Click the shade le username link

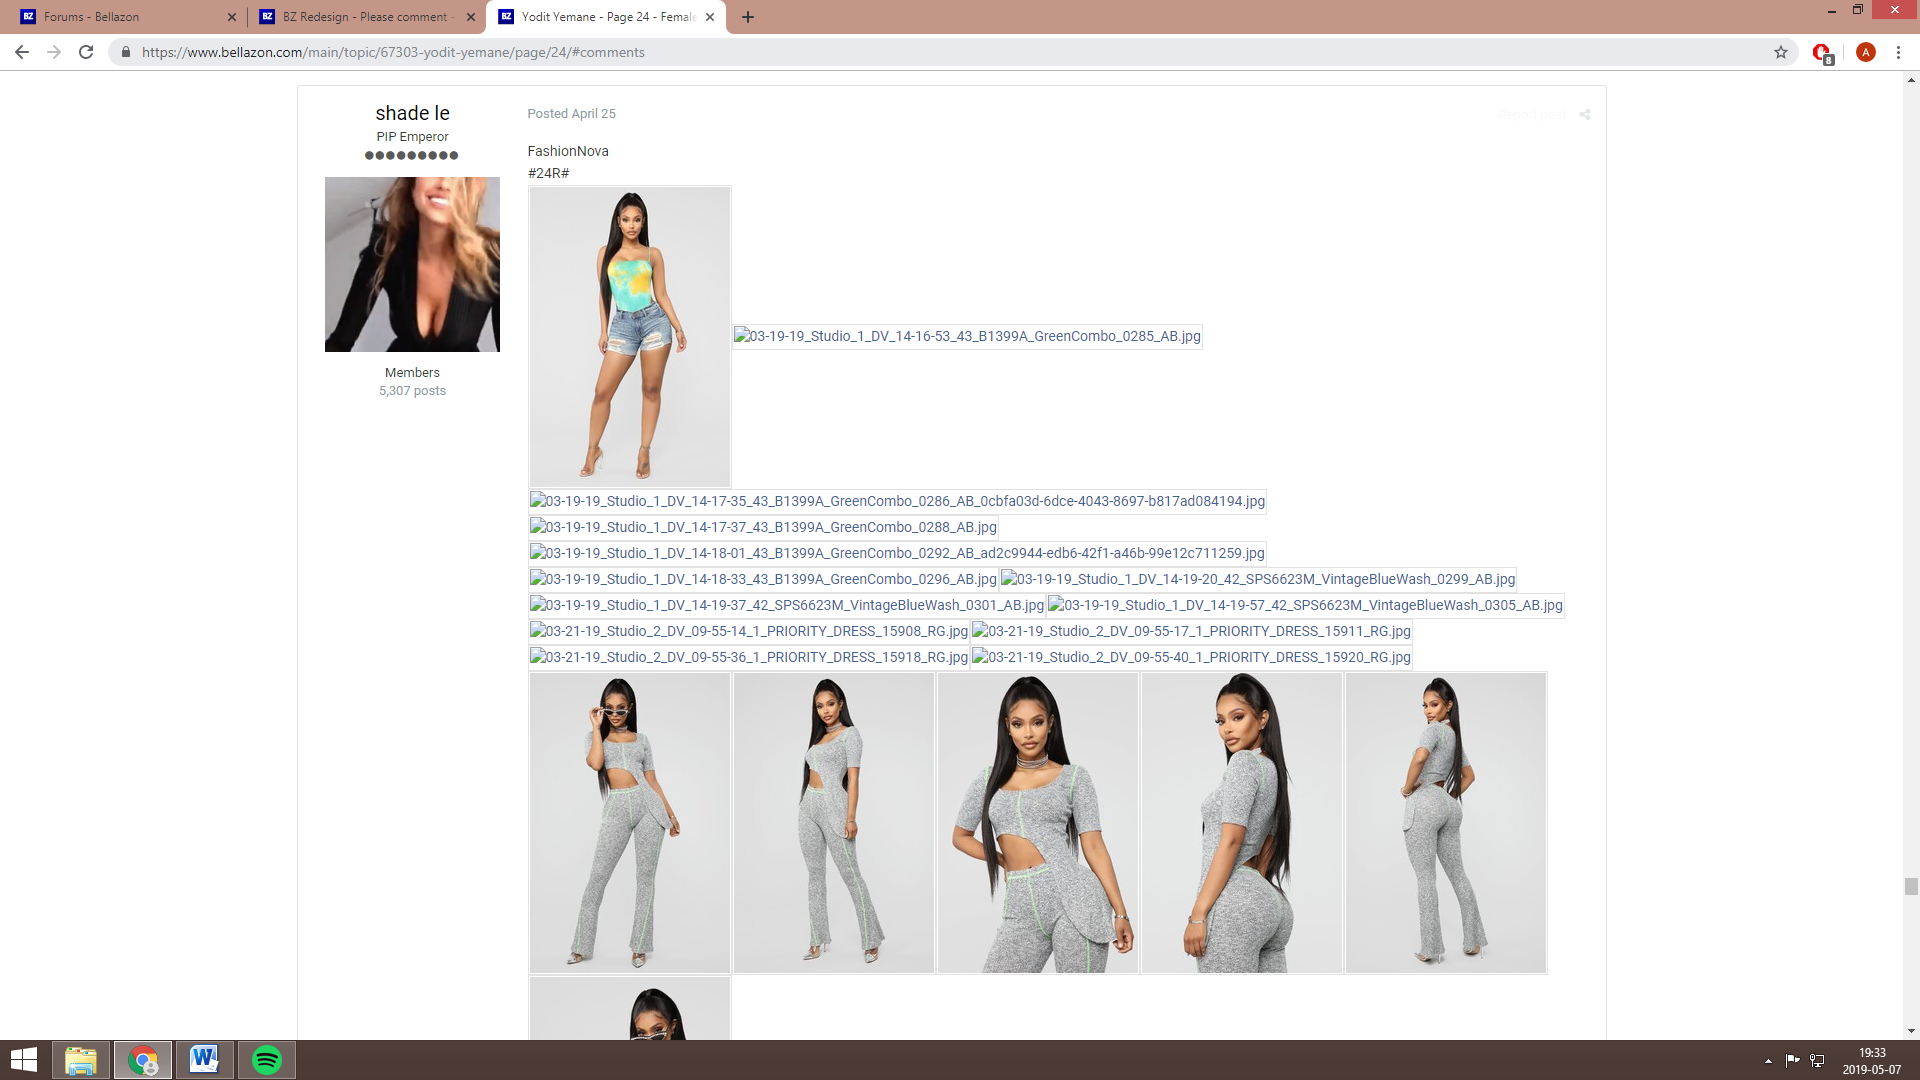click(x=412, y=113)
